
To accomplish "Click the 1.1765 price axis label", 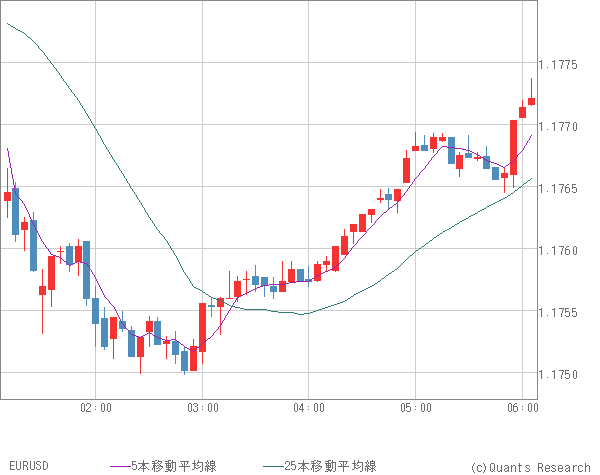I will pyautogui.click(x=558, y=189).
